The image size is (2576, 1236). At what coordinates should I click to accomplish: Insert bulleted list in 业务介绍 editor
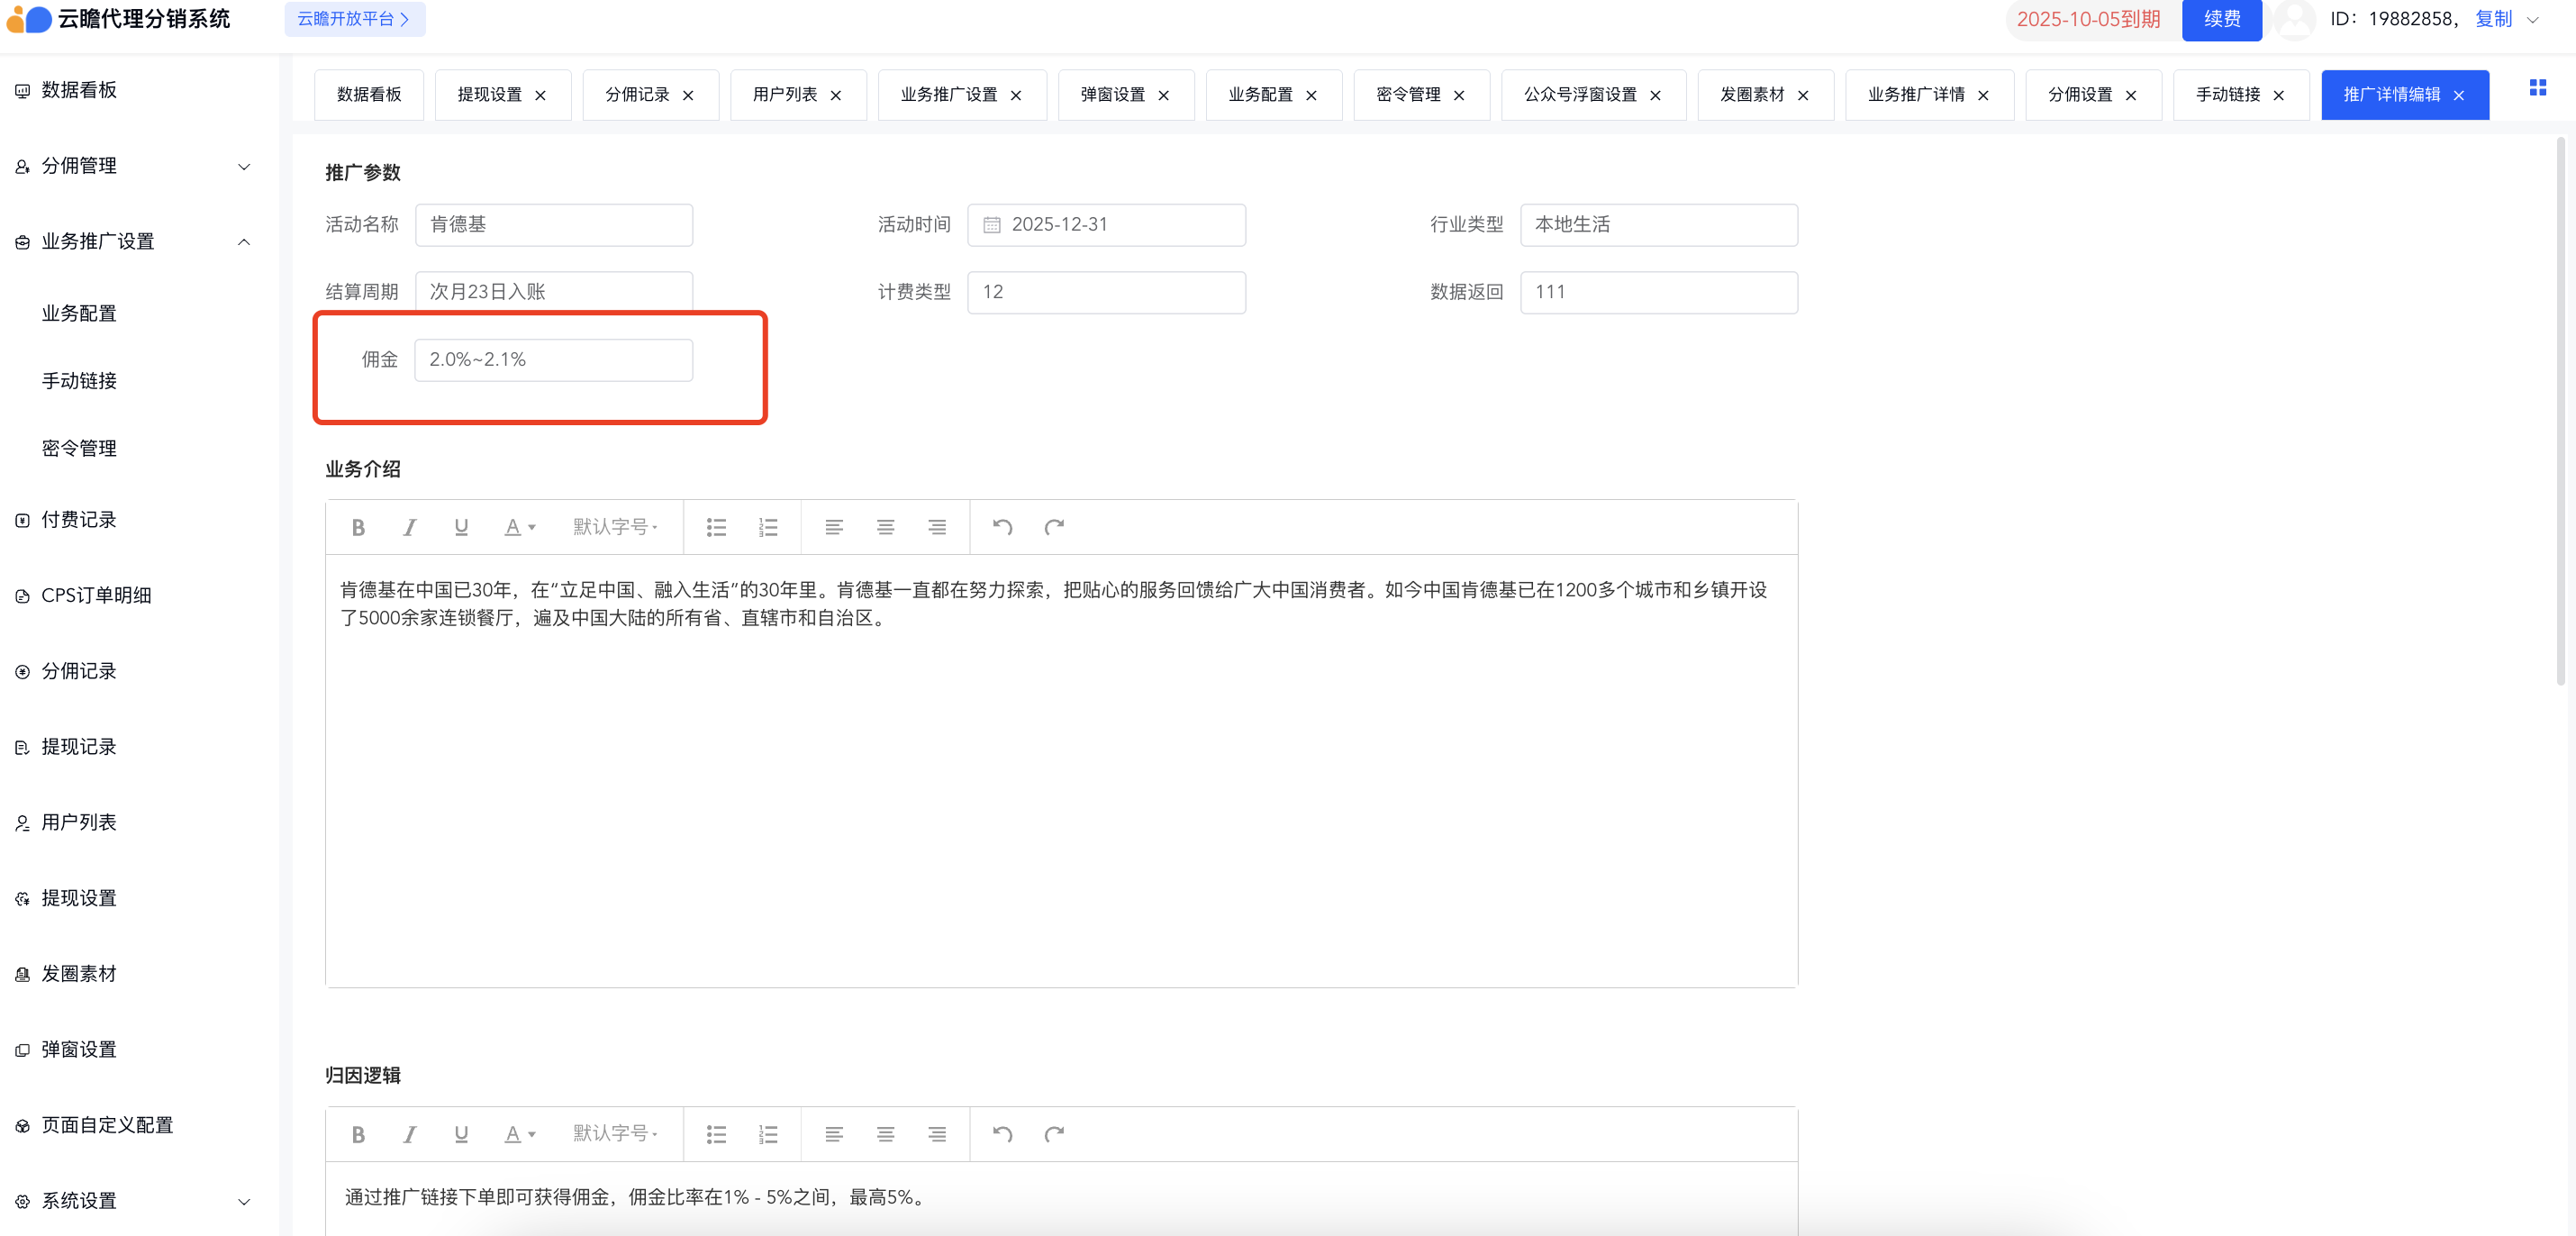(x=716, y=527)
